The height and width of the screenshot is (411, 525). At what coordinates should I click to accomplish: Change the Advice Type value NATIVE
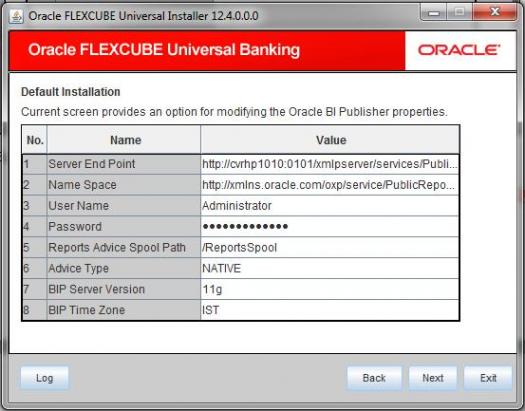coord(329,268)
